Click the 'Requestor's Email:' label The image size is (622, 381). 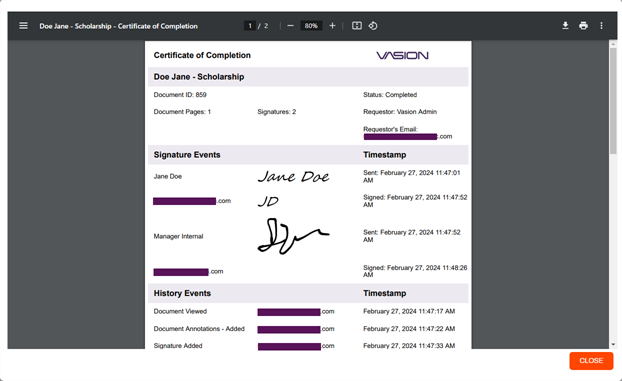click(x=390, y=129)
